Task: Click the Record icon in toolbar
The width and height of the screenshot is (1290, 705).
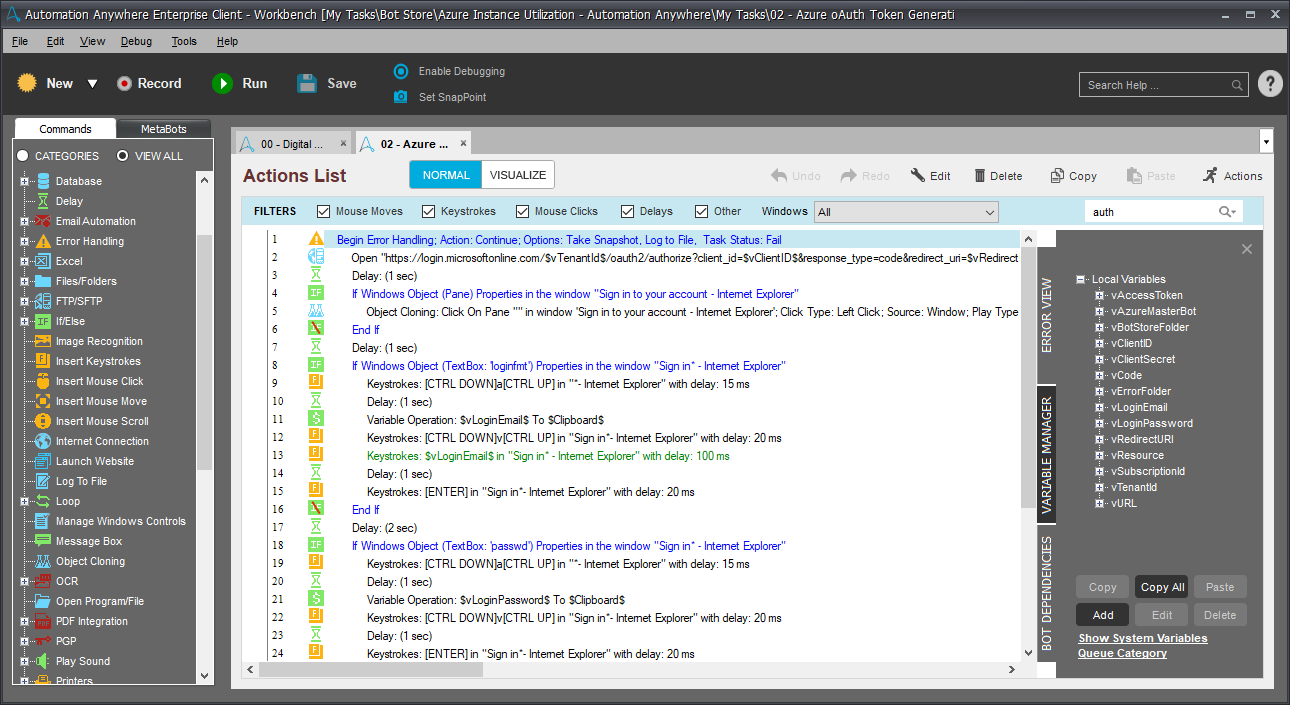Action: click(124, 84)
